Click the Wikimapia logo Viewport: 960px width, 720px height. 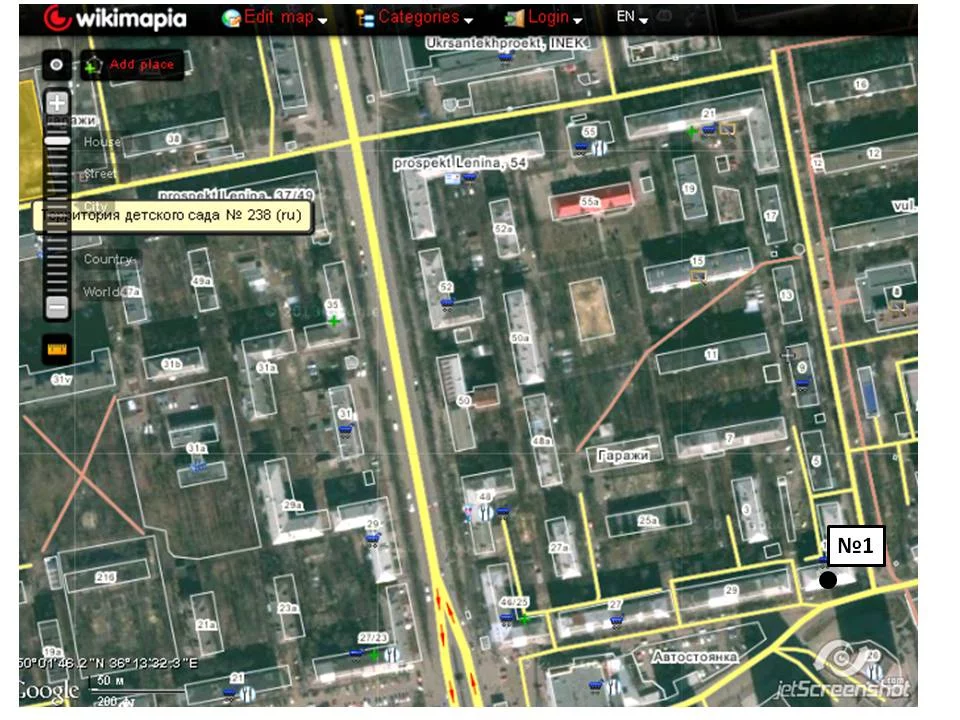[115, 18]
